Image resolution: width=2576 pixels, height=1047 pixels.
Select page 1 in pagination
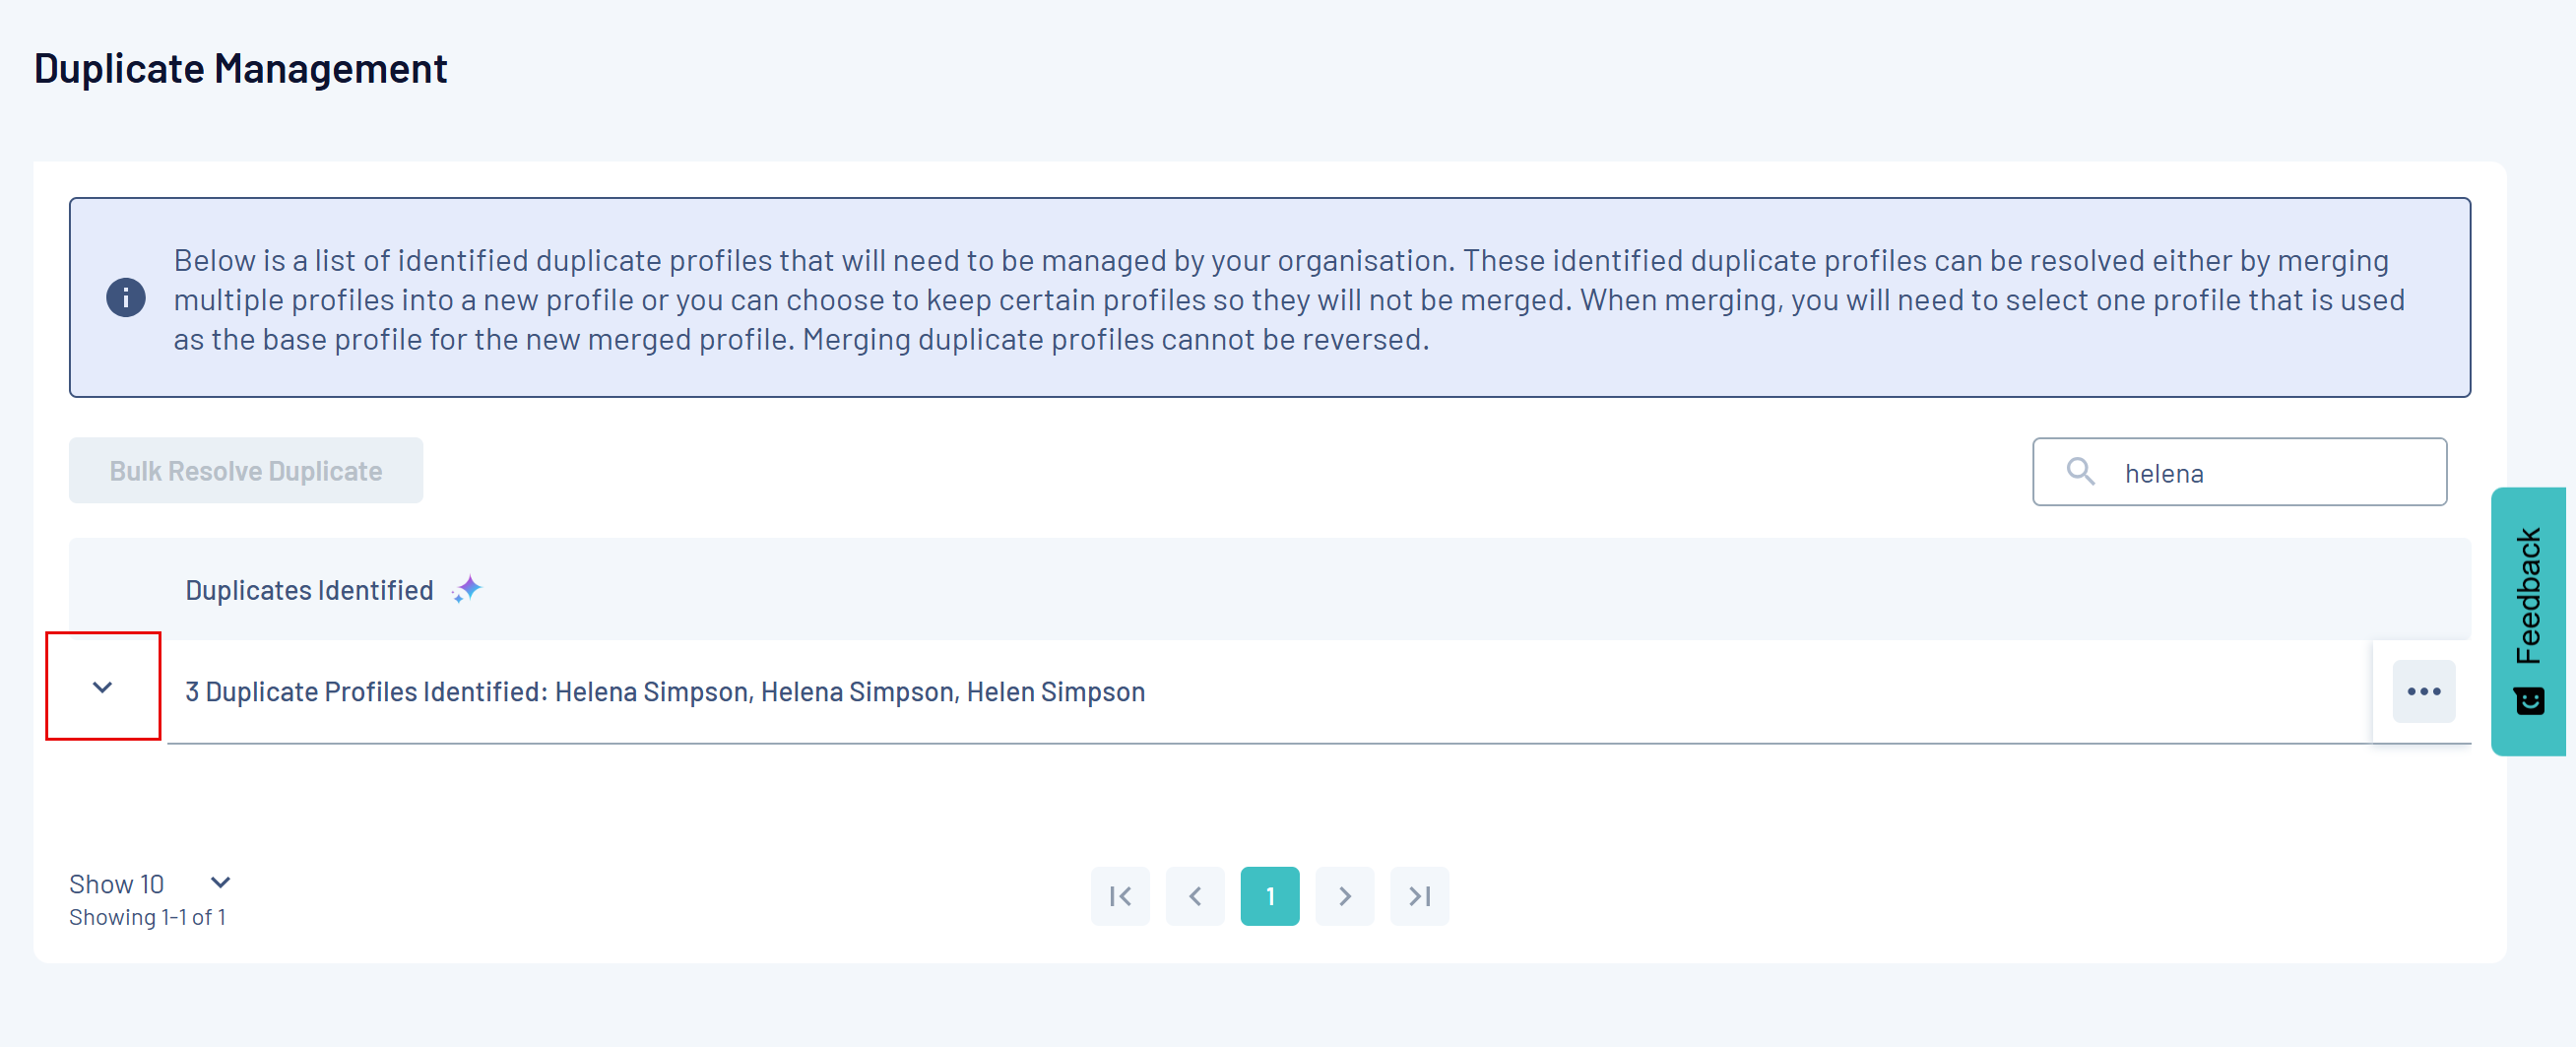(x=1269, y=896)
